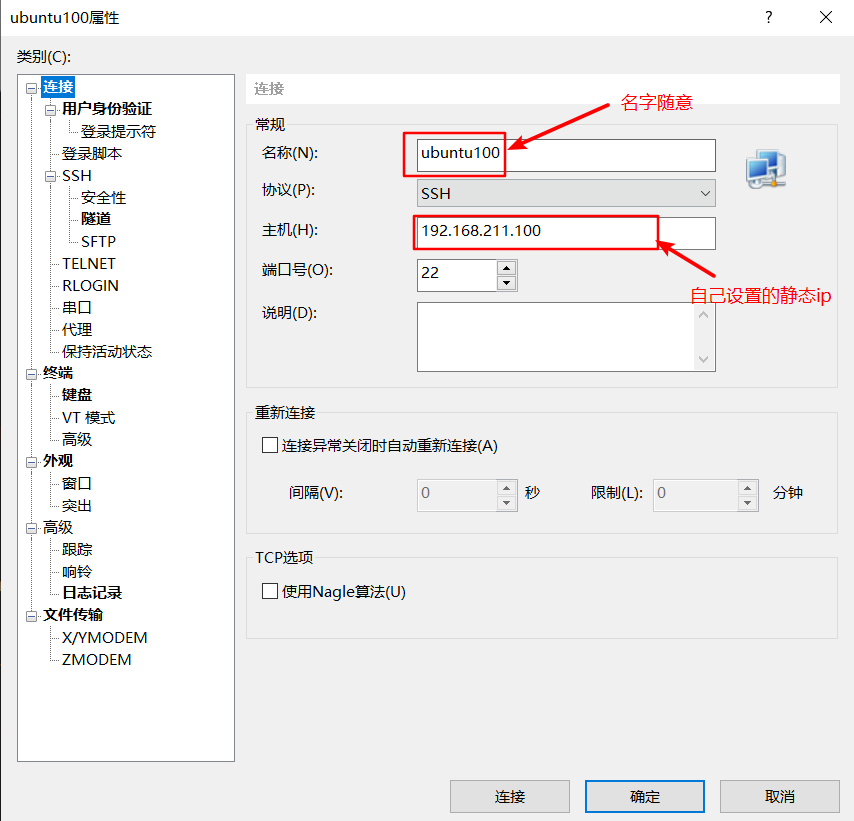854x821 pixels.
Task: Open the 突出 highlight settings
Action: pos(77,506)
